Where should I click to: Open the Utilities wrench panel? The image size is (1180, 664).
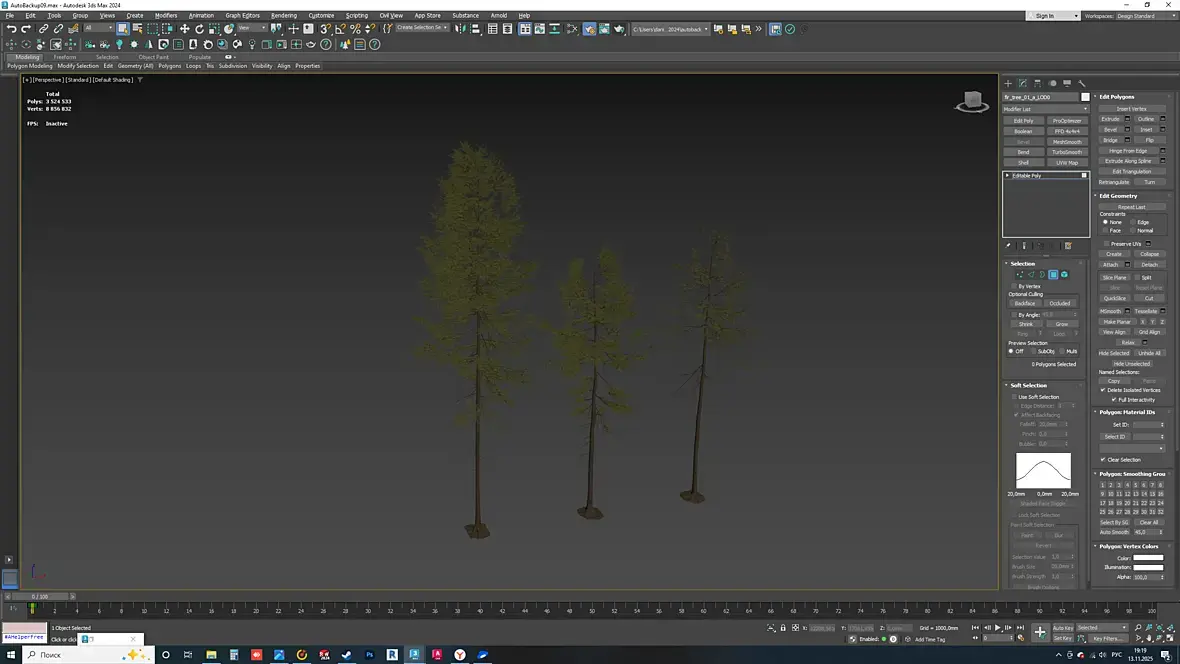[x=1082, y=83]
